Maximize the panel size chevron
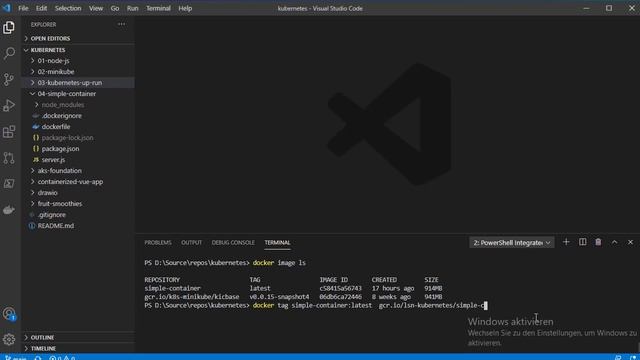Image resolution: width=640 pixels, height=360 pixels. 614,242
